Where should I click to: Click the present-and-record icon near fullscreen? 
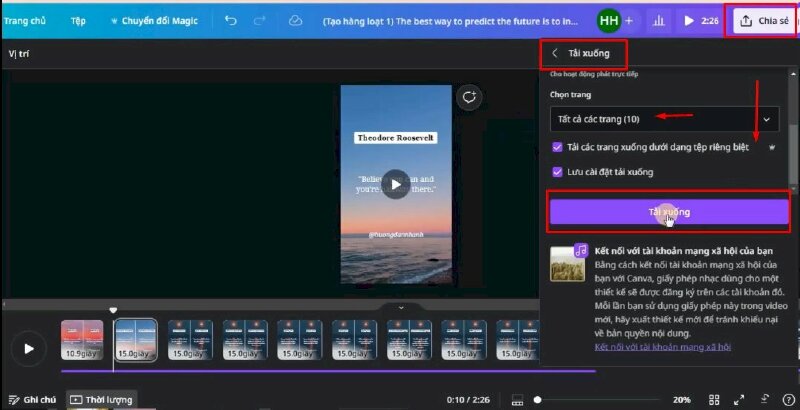click(x=764, y=399)
